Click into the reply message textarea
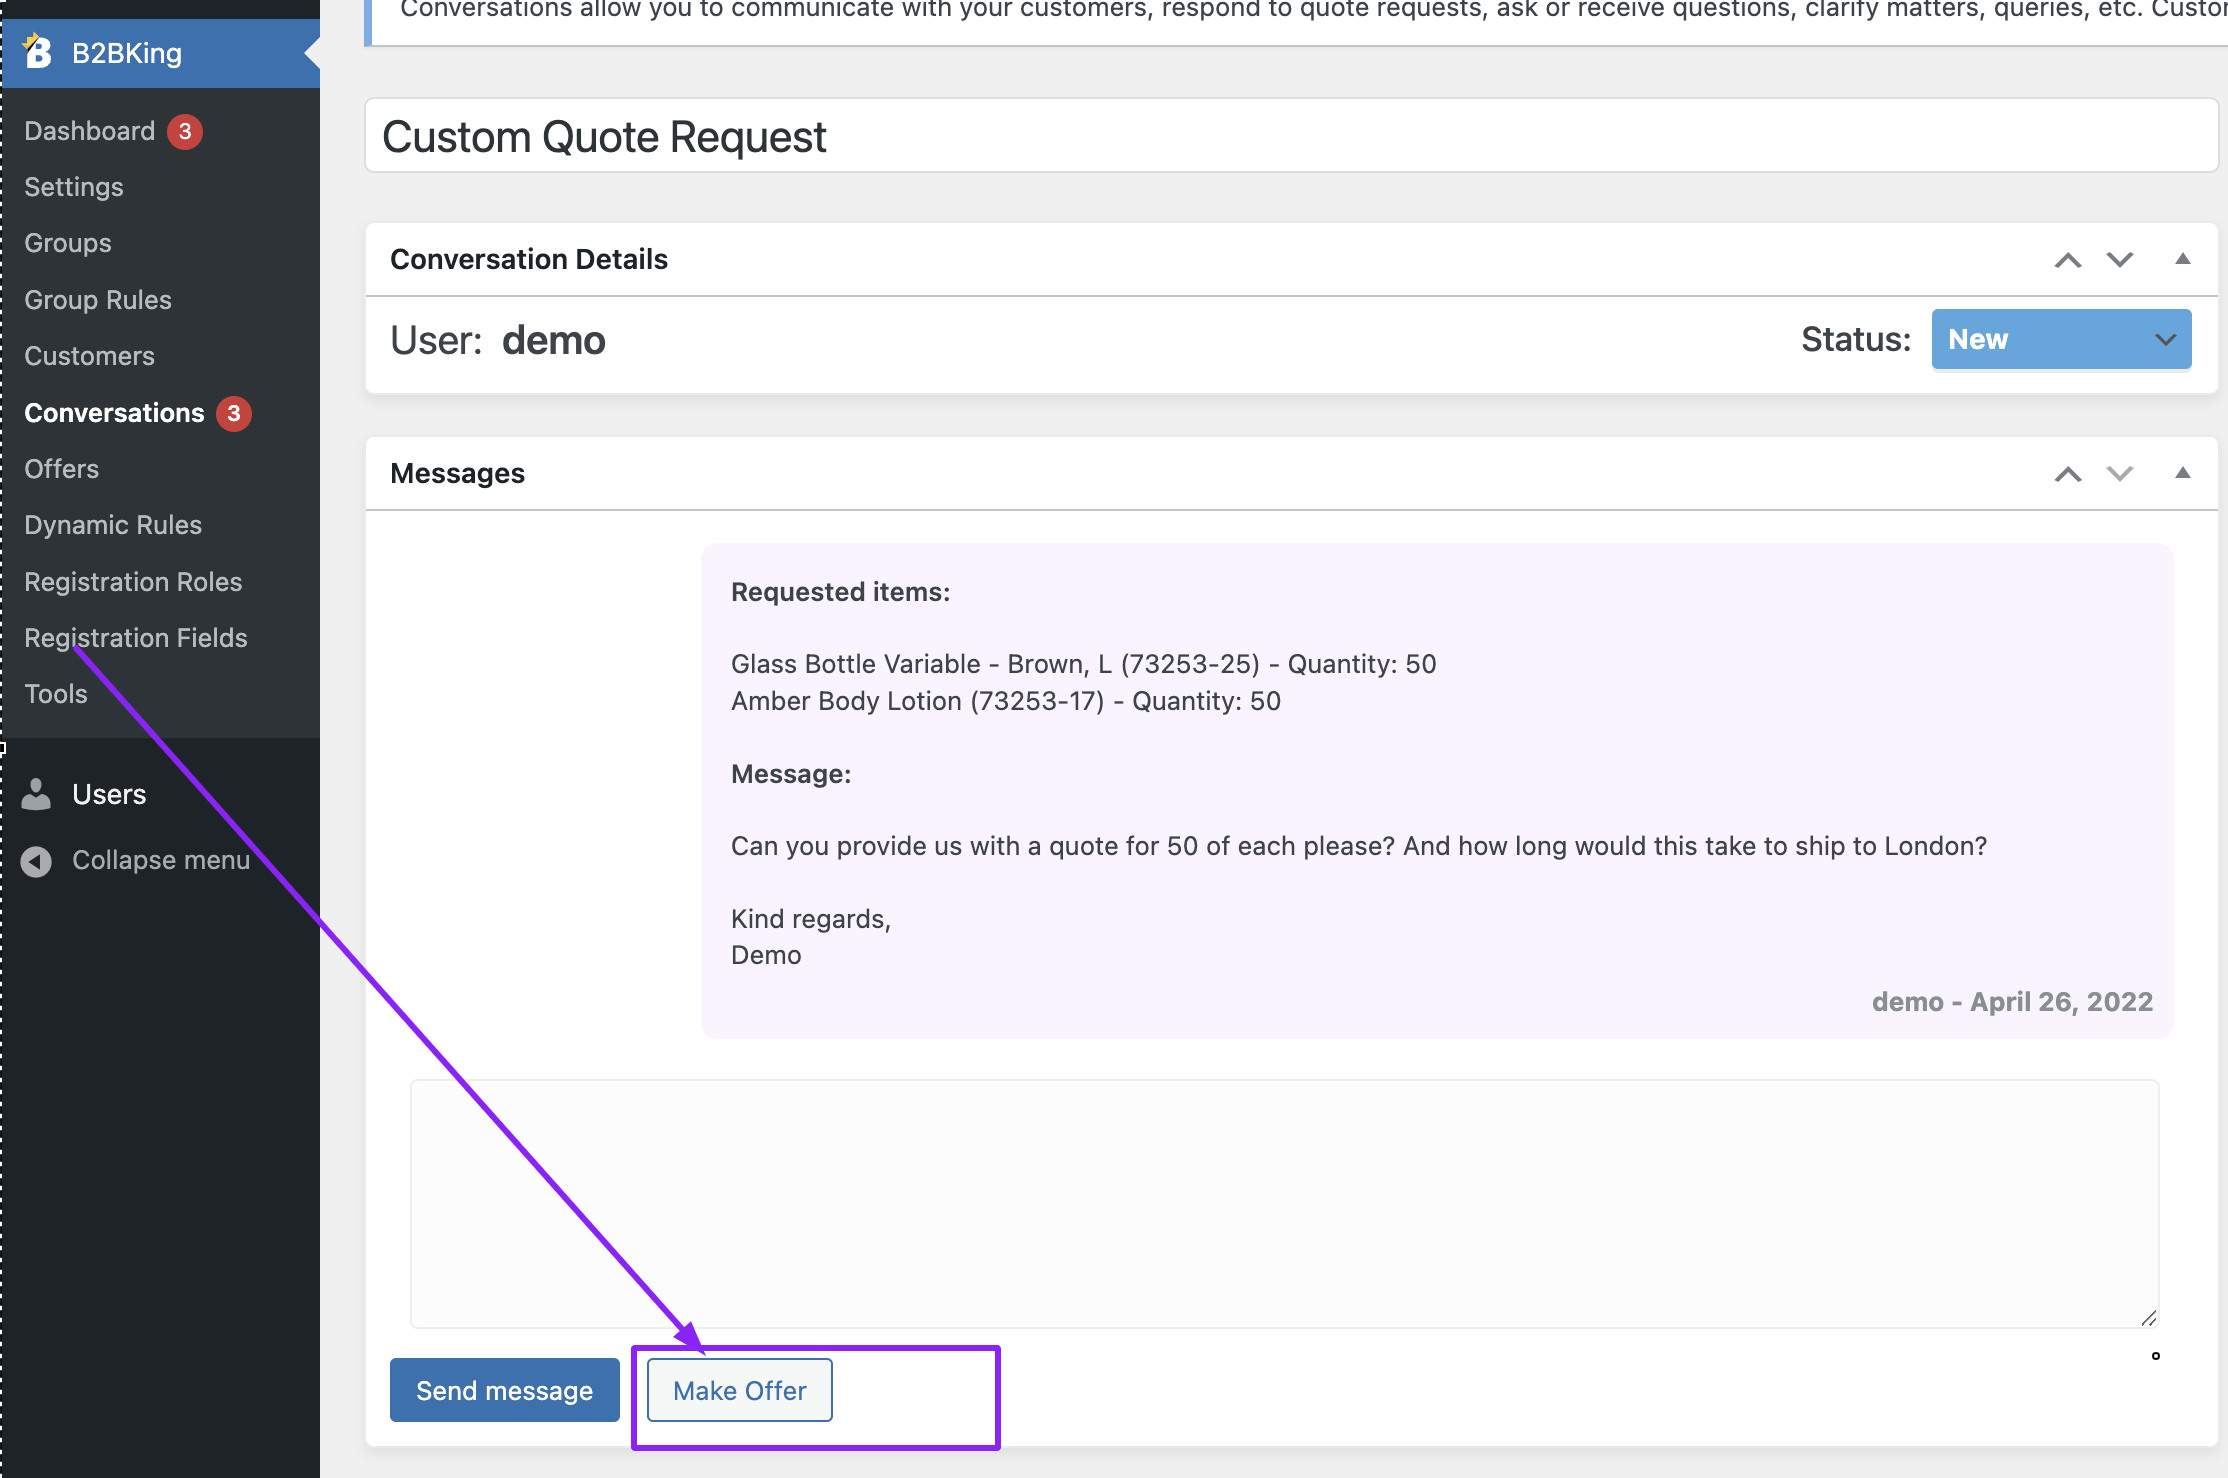 [1284, 1204]
